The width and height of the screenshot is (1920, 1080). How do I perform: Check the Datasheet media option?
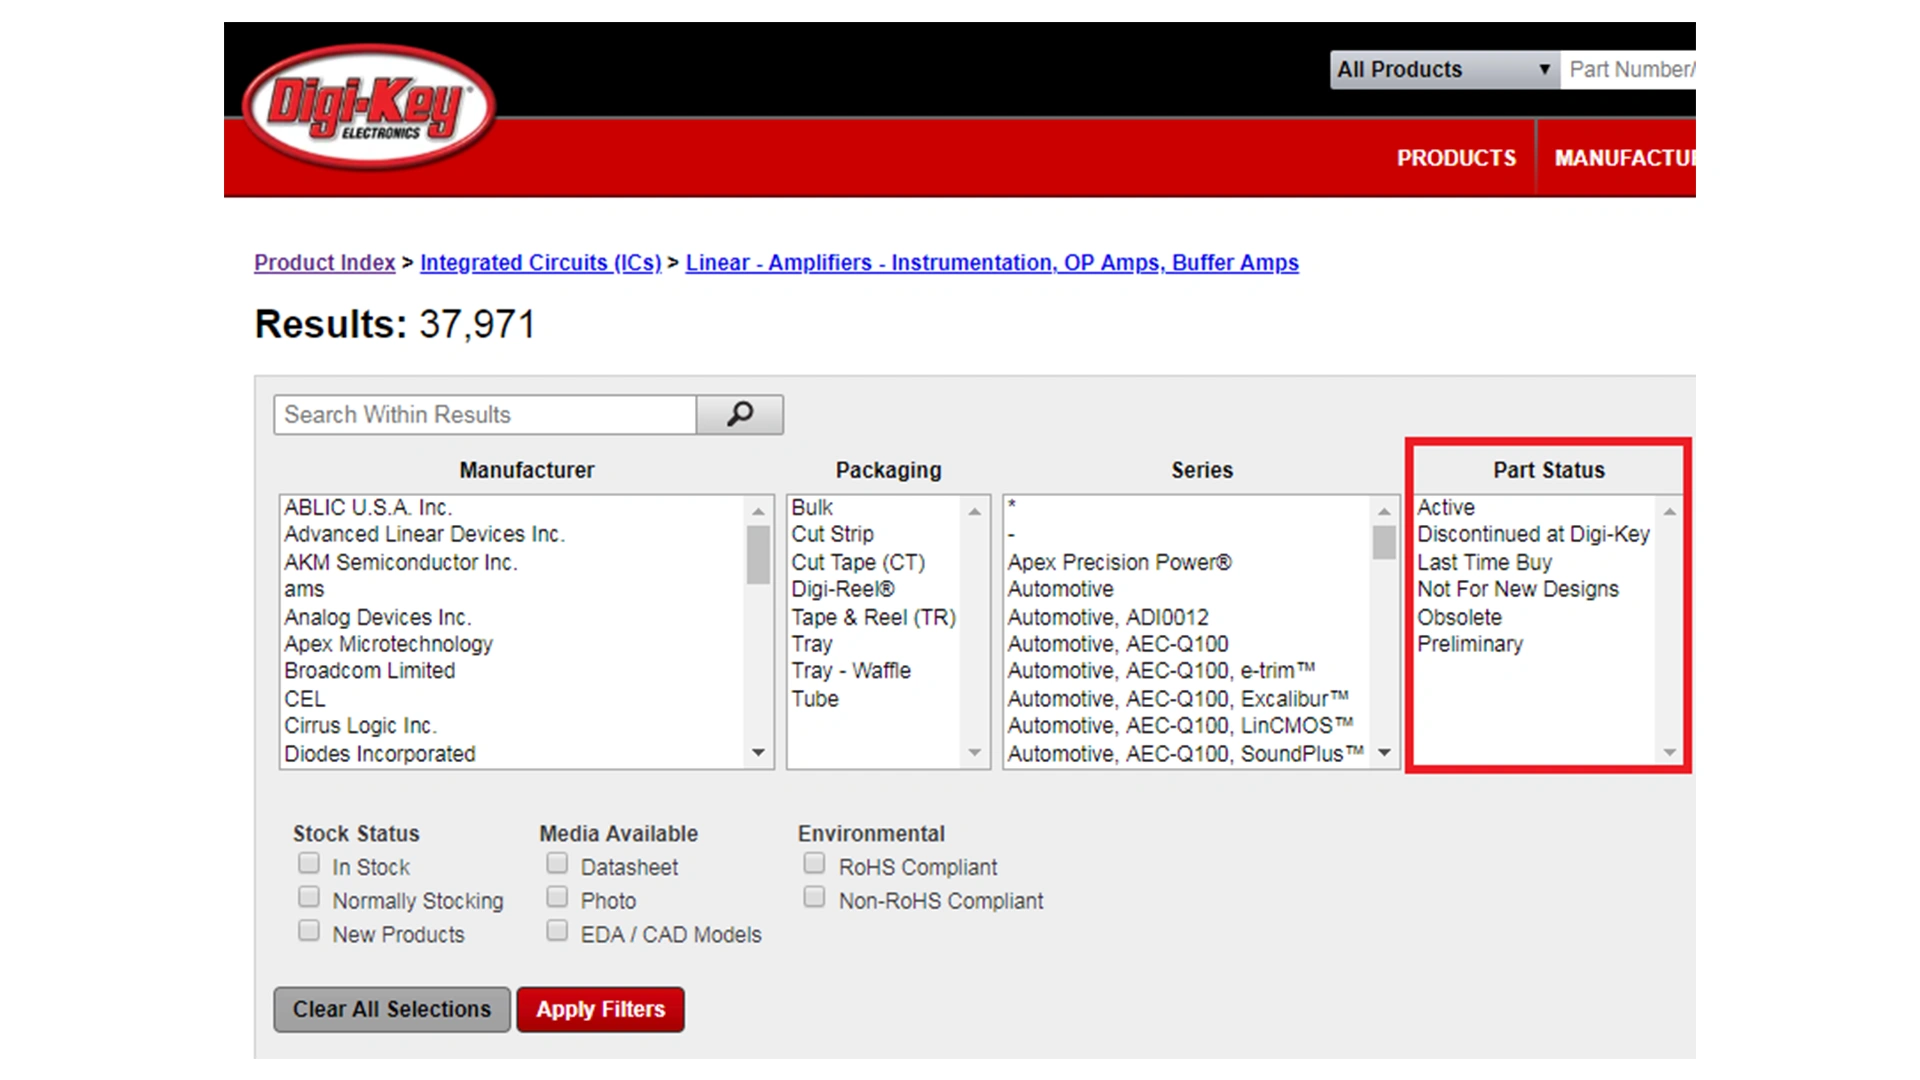[x=557, y=863]
